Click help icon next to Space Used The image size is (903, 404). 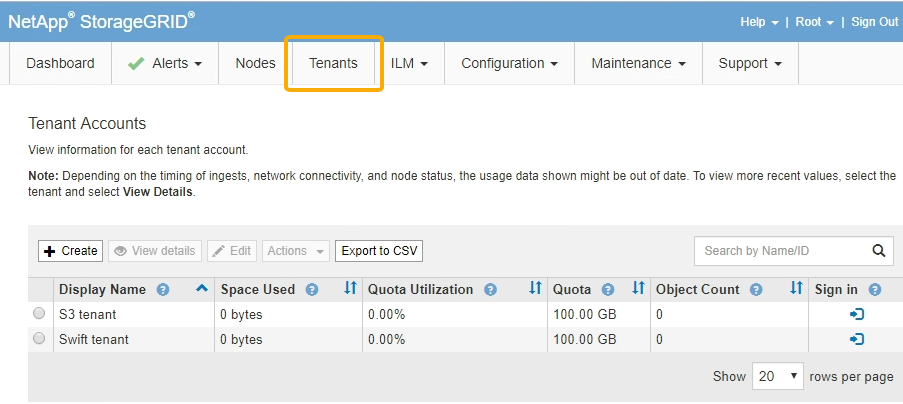pyautogui.click(x=312, y=290)
